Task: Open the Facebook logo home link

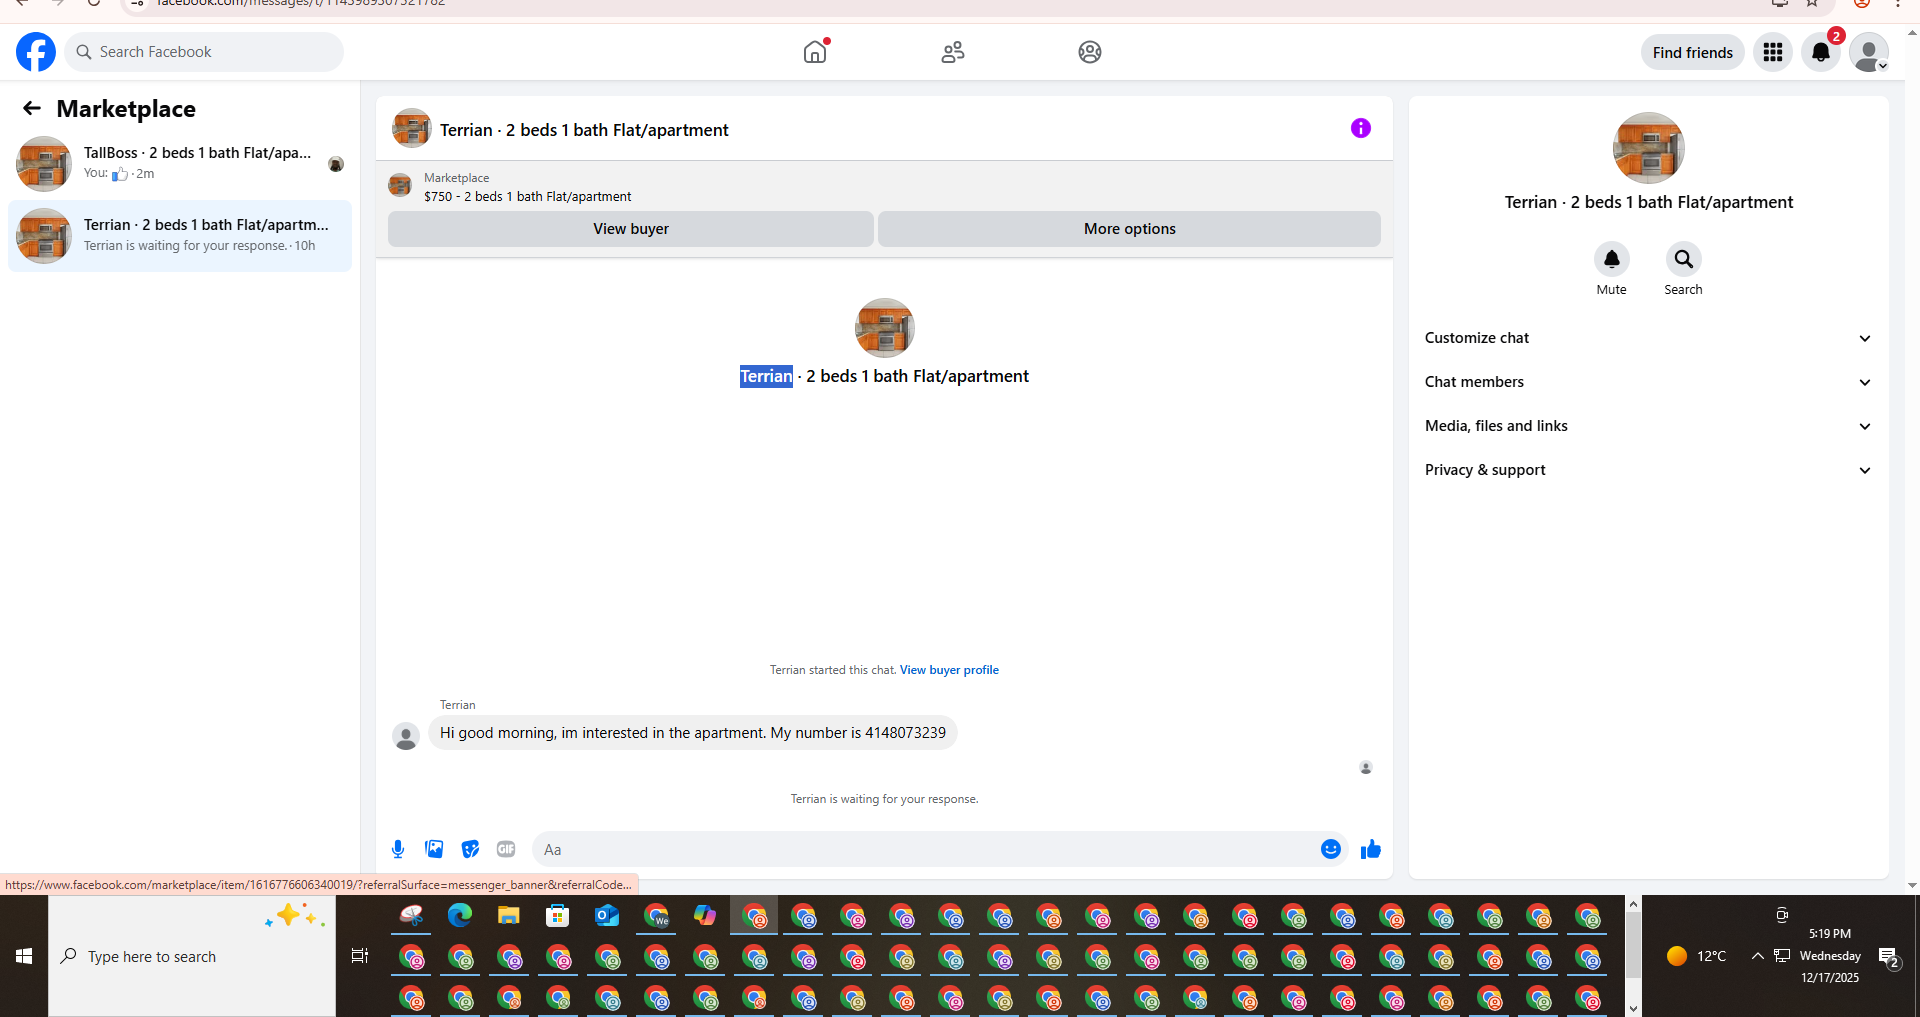Action: click(36, 52)
